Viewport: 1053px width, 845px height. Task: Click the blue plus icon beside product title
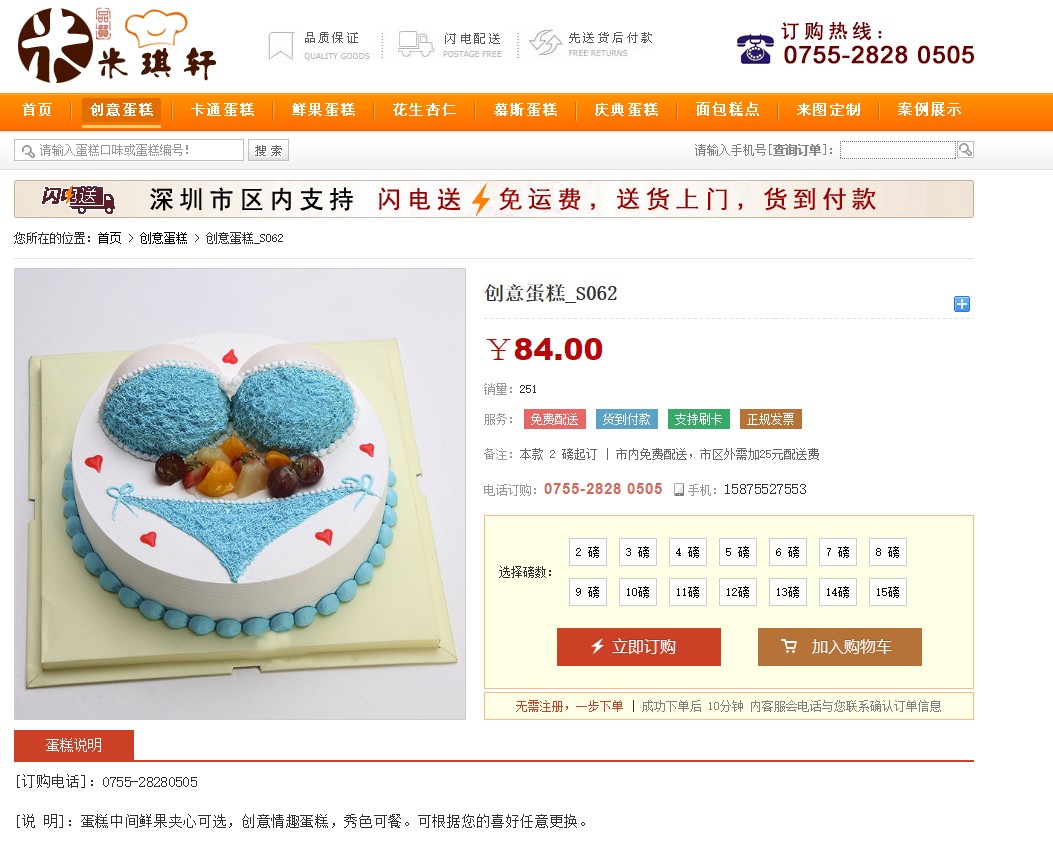962,304
